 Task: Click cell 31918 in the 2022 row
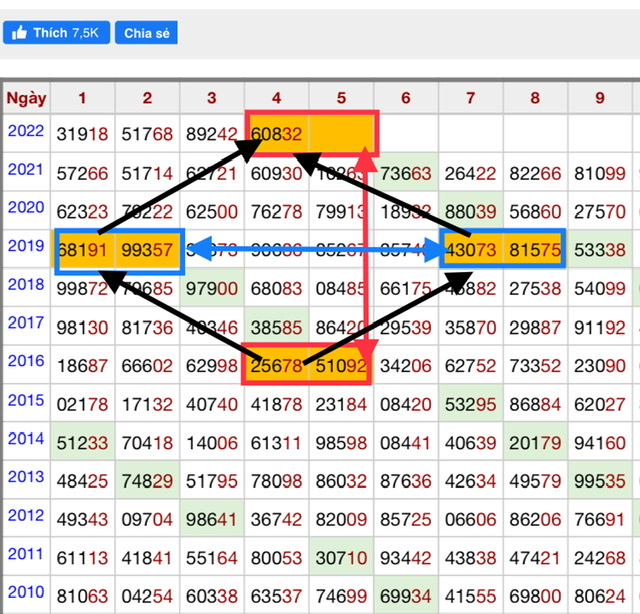click(84, 134)
